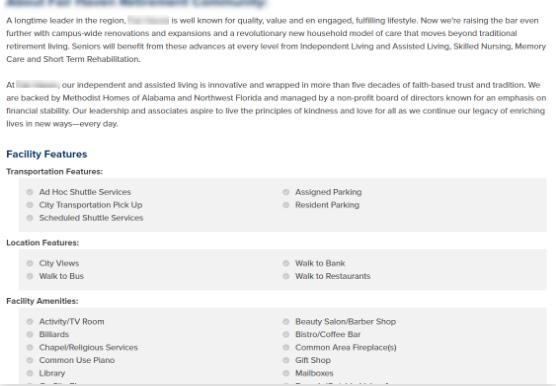Click the bullet next to Library
This screenshot has height=386, width=556.
tap(30, 373)
